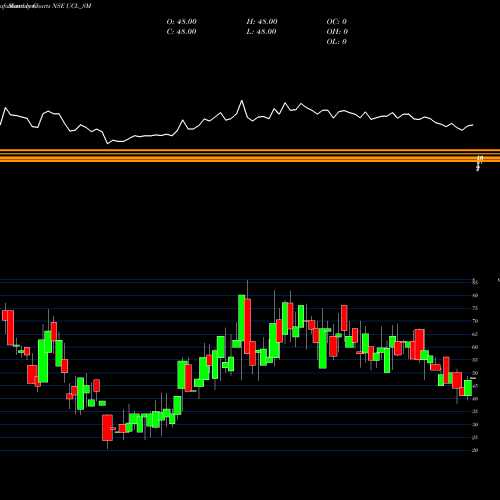This screenshot has height=500, width=500.
Task: Click the price axis label 80
Action: click(x=475, y=295)
